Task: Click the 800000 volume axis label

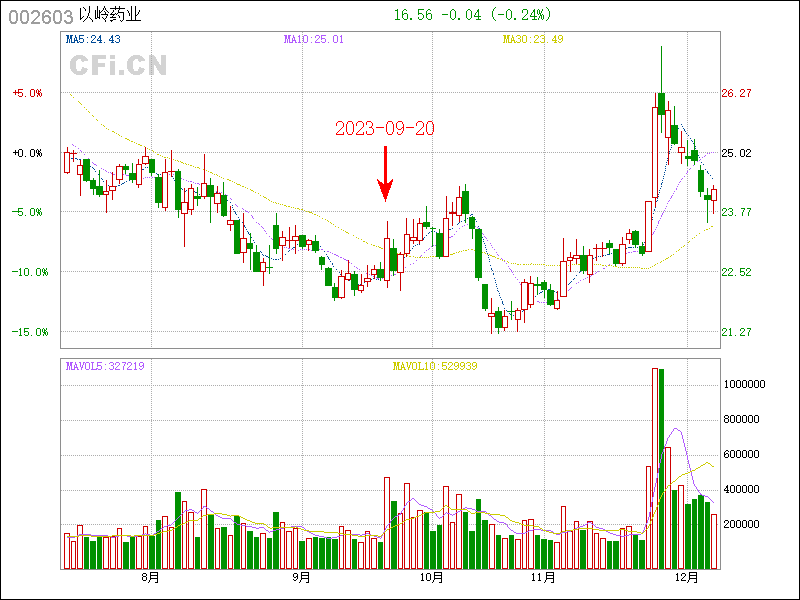Action: click(741, 419)
